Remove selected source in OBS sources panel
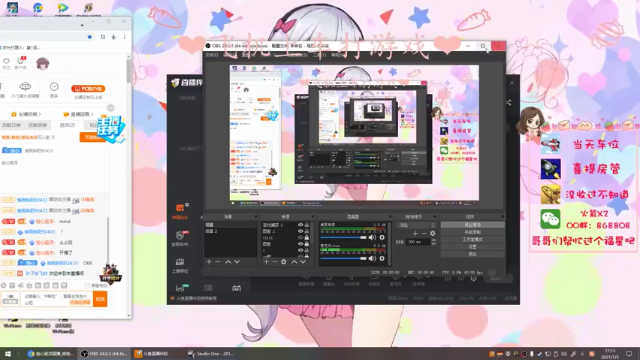The width and height of the screenshot is (640, 360). pos(274,262)
